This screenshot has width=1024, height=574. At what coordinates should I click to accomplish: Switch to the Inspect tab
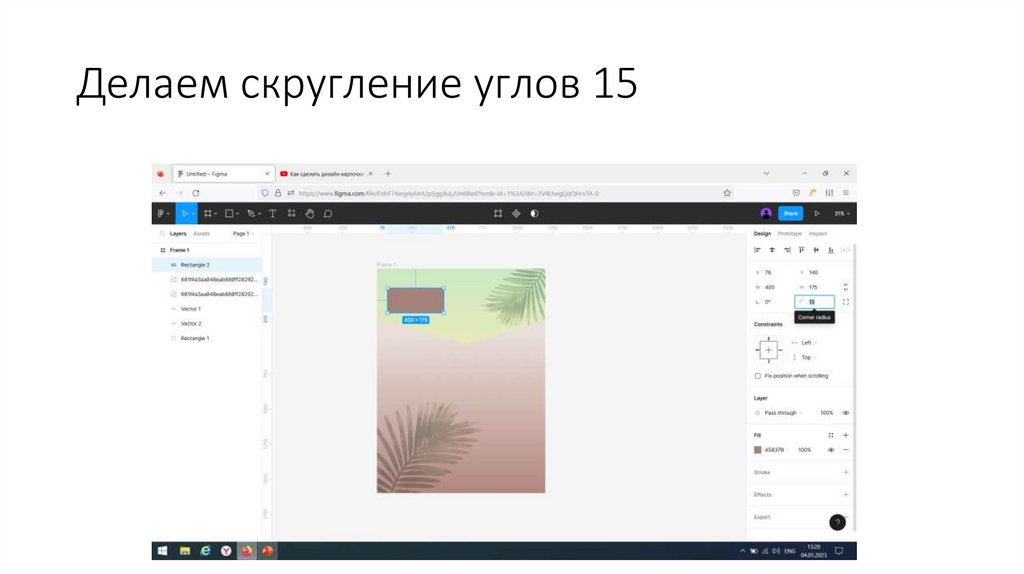pyautogui.click(x=818, y=233)
